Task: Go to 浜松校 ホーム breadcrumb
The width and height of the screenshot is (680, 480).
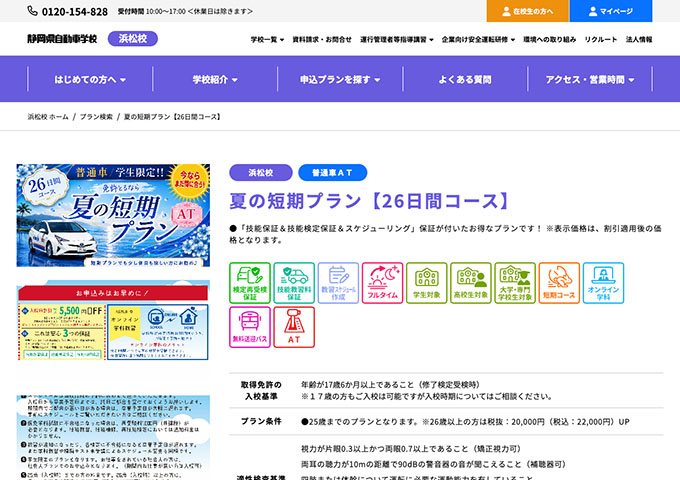Action: click(48, 117)
